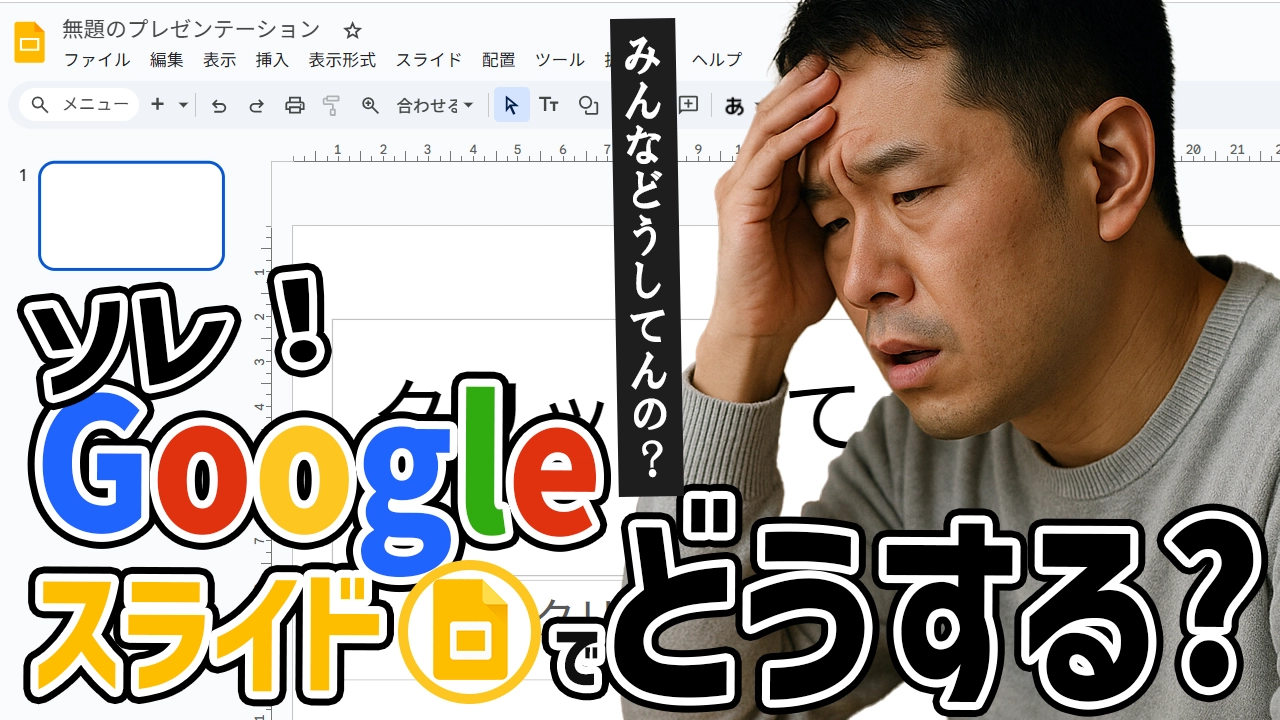The image size is (1280, 720).
Task: Open the ファイル menu
Action: [x=97, y=60]
